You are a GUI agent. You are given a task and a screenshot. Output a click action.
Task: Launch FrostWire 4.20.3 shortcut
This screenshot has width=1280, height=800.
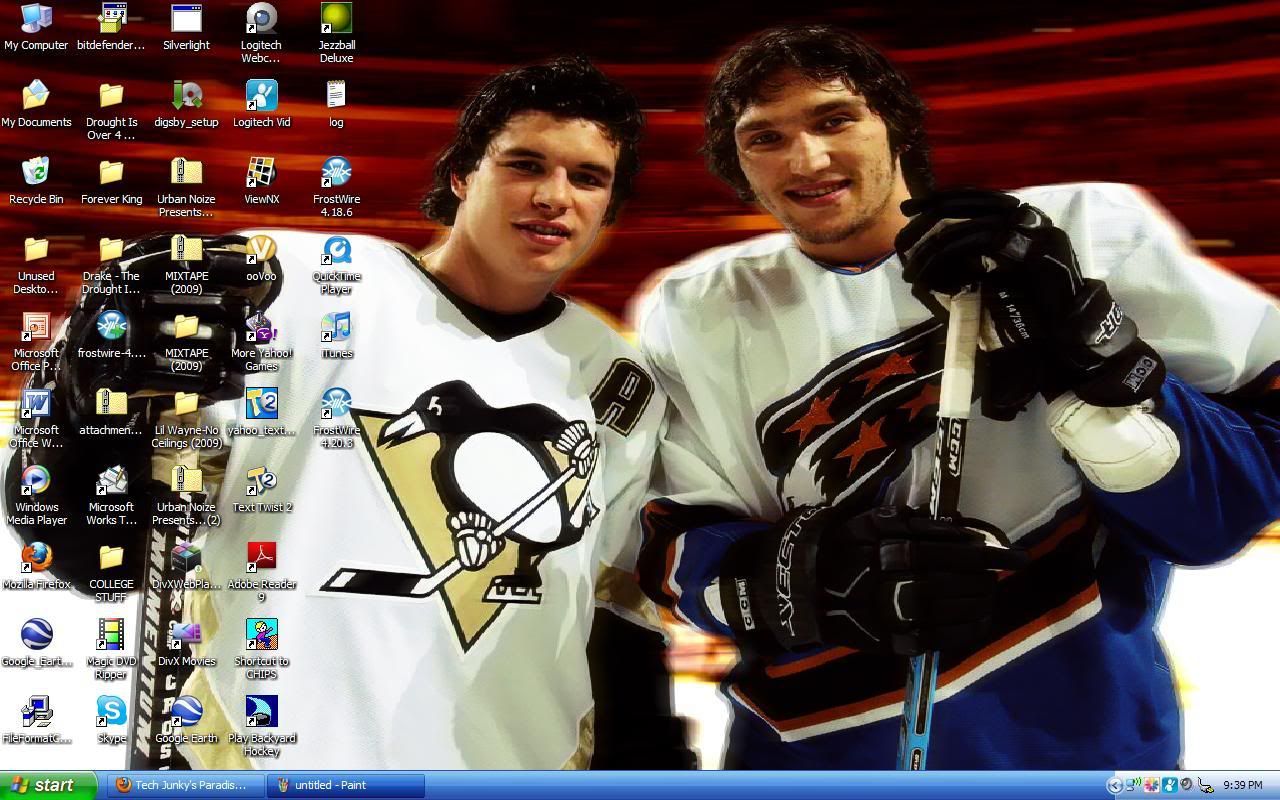[x=336, y=419]
